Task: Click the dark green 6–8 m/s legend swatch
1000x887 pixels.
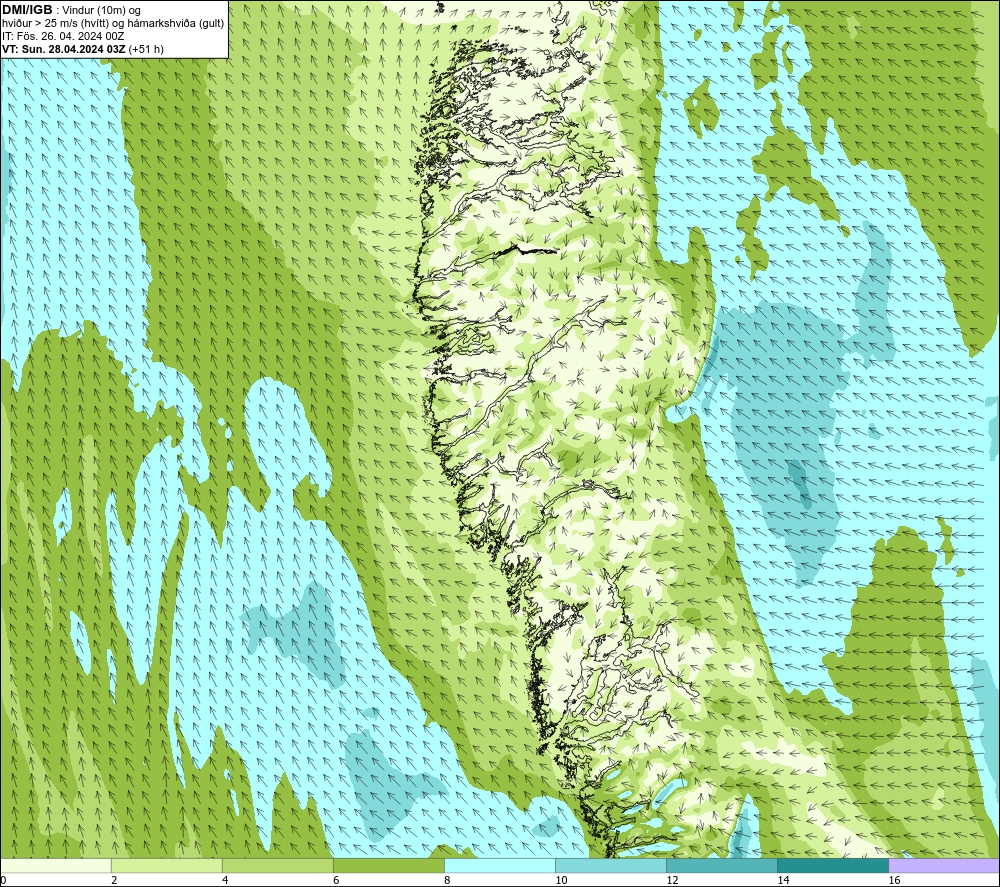Action: pos(389,866)
